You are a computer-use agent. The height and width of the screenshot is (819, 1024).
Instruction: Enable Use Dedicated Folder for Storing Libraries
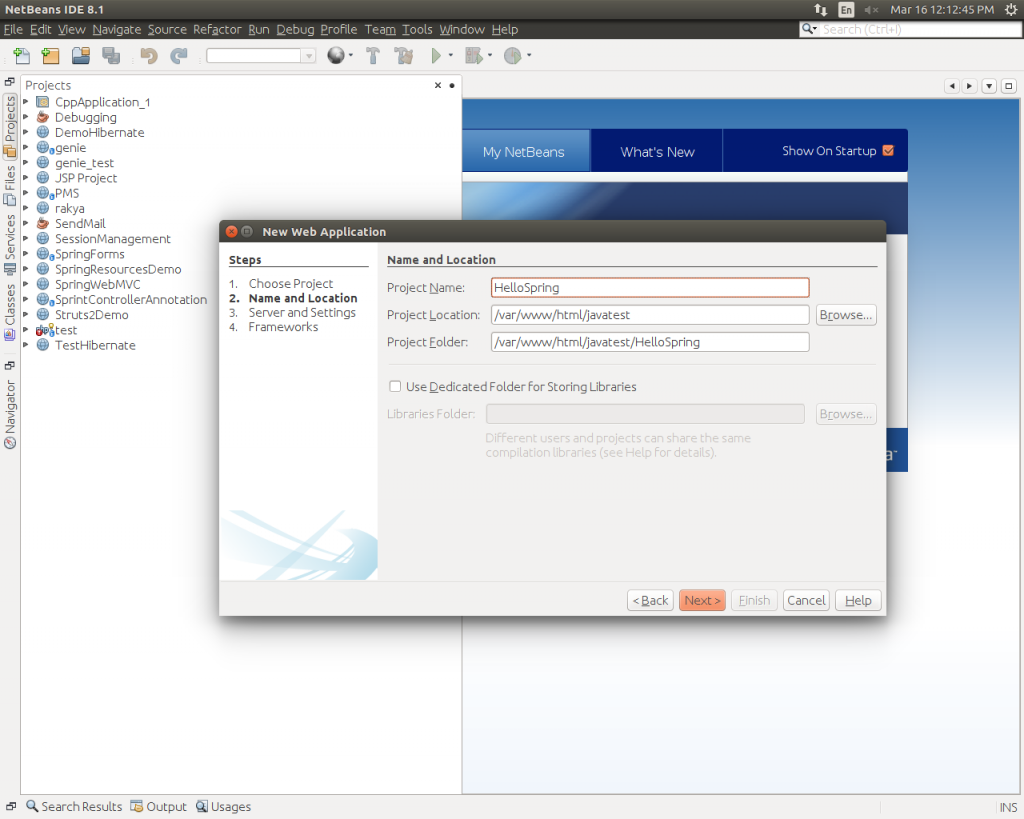tap(395, 387)
